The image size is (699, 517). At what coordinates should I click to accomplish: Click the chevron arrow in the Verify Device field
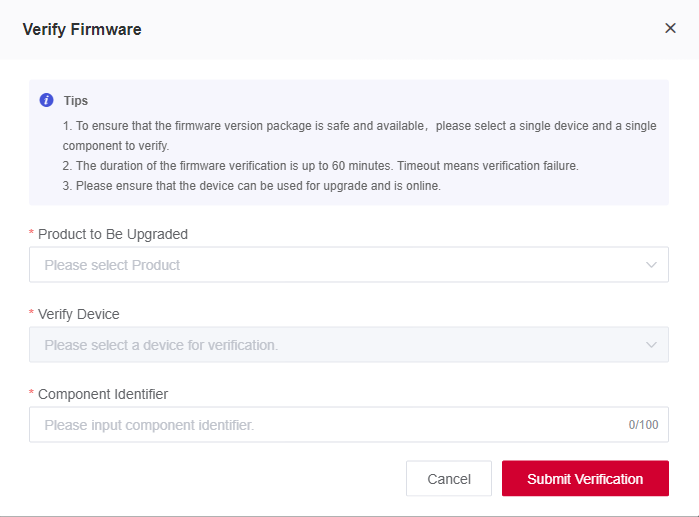tap(651, 345)
